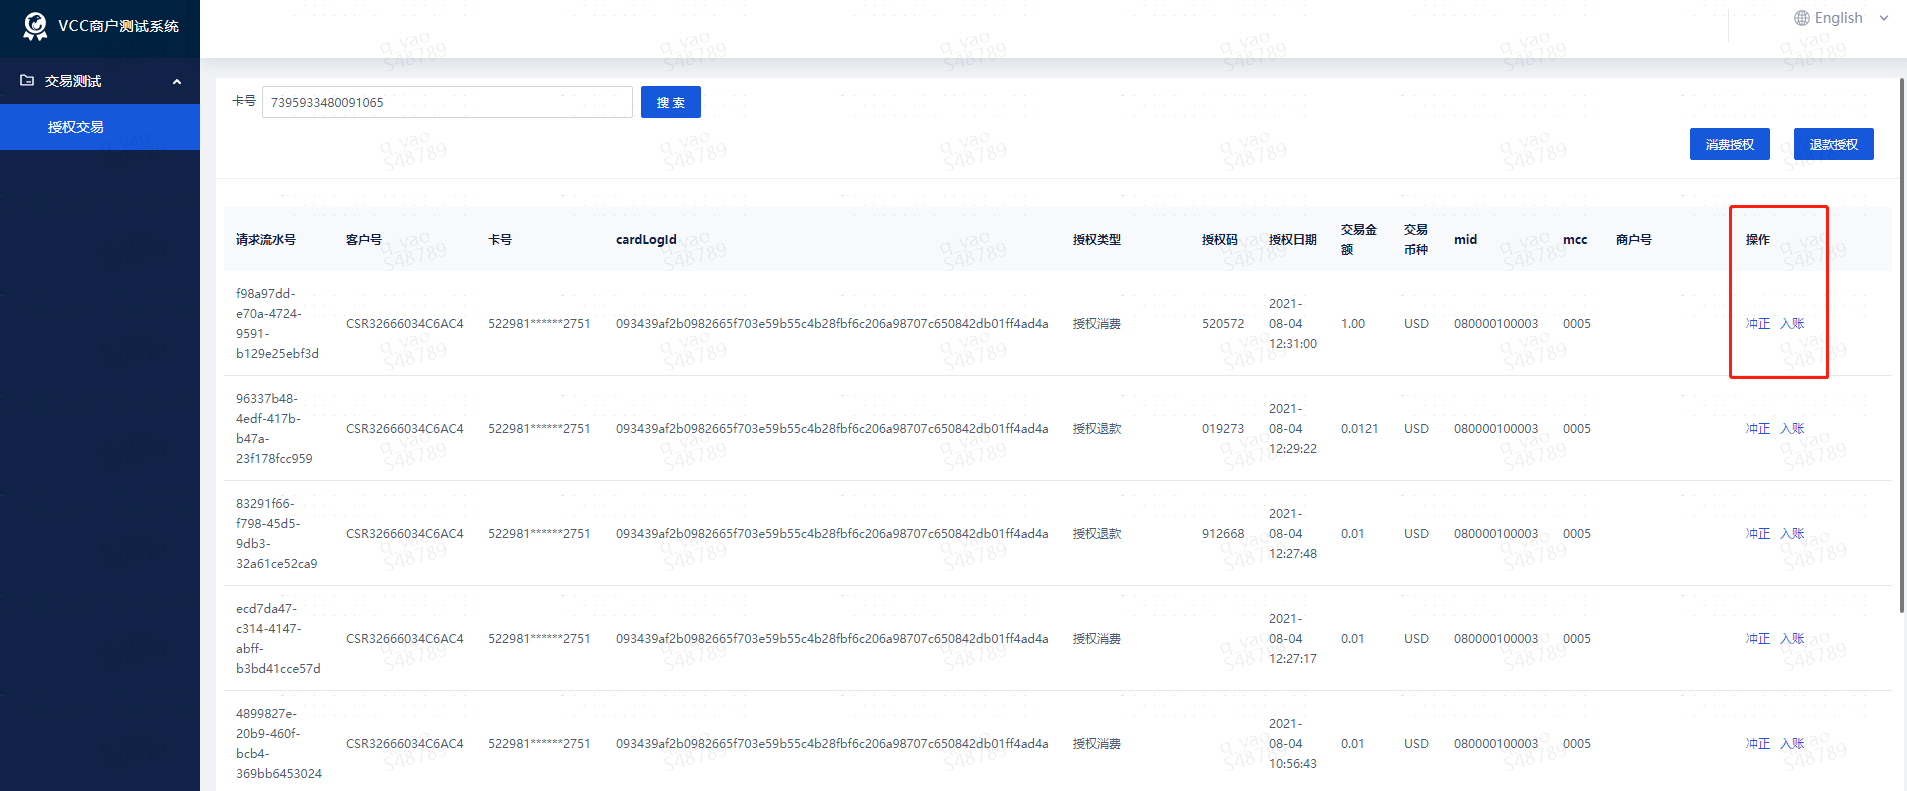
Task: Open the English language dropdown arrow
Action: 1884,18
